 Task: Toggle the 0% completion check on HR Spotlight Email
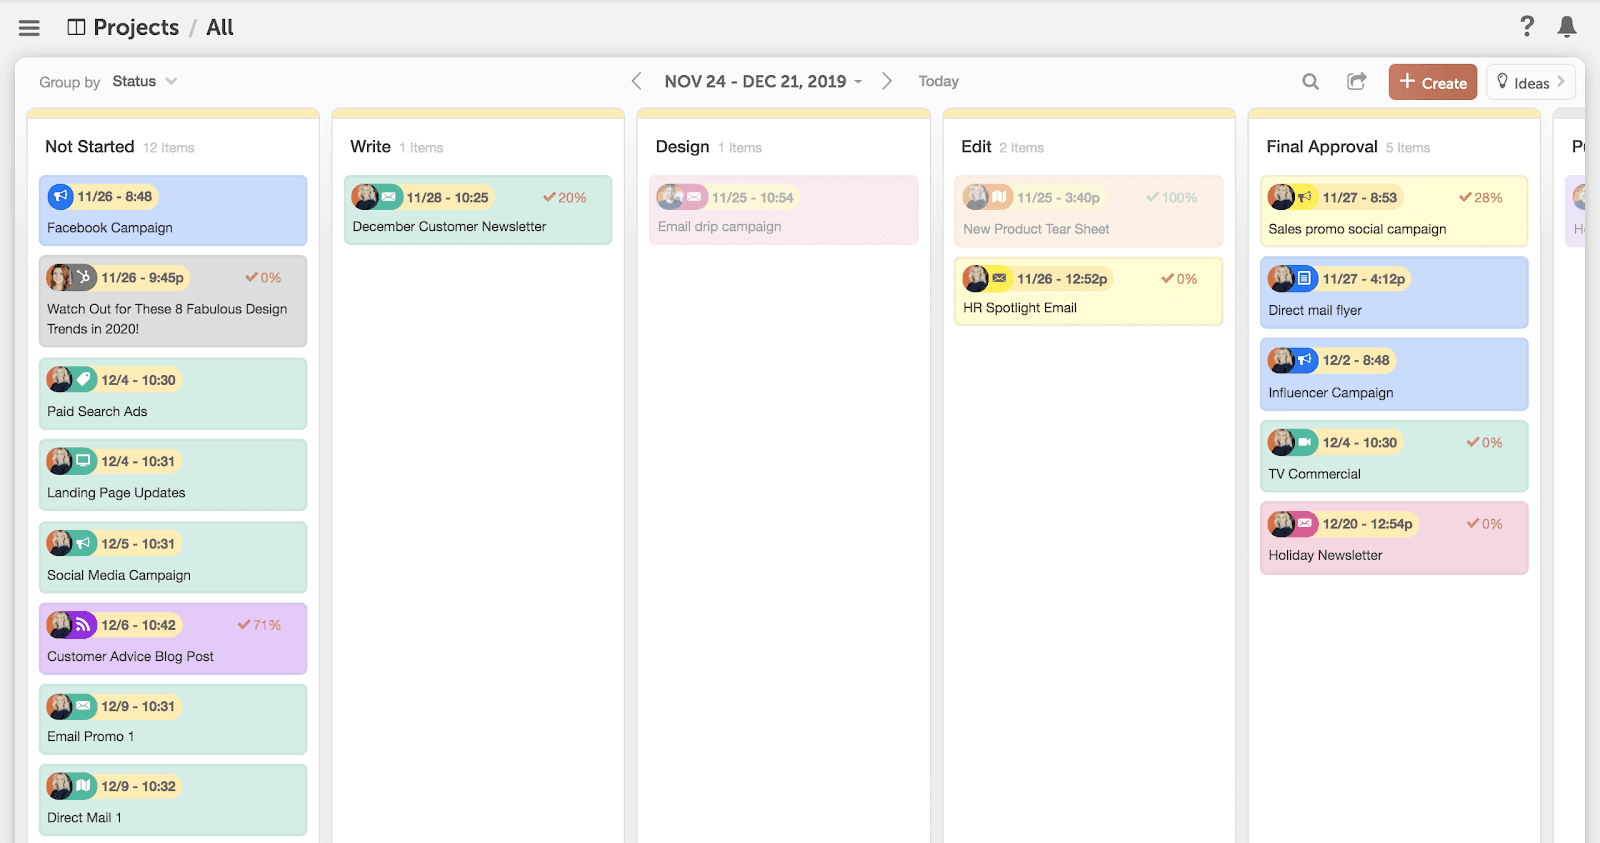tap(1167, 279)
